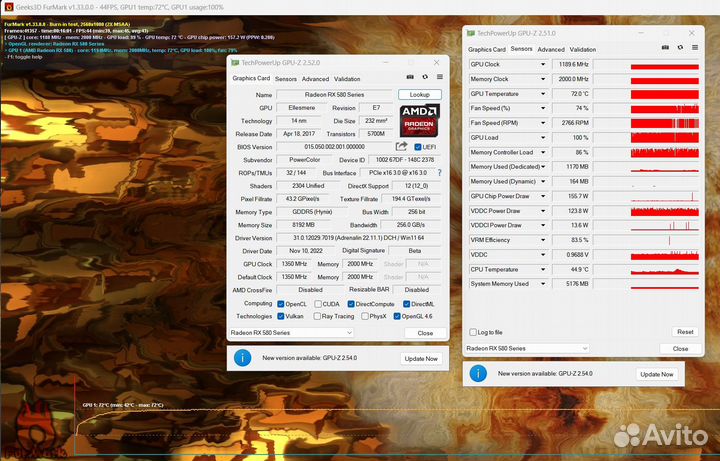The height and width of the screenshot is (461, 720).
Task: Open the GPU Load sensor dropdown
Action: coord(543,138)
